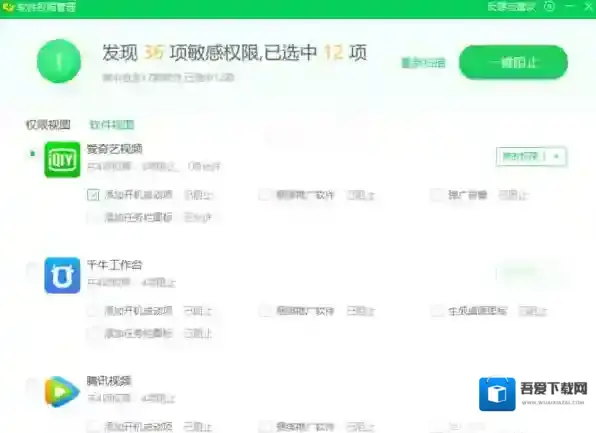The image size is (596, 433).
Task: Open the 恢复已阻止 link in title bar
Action: click(512, 6)
